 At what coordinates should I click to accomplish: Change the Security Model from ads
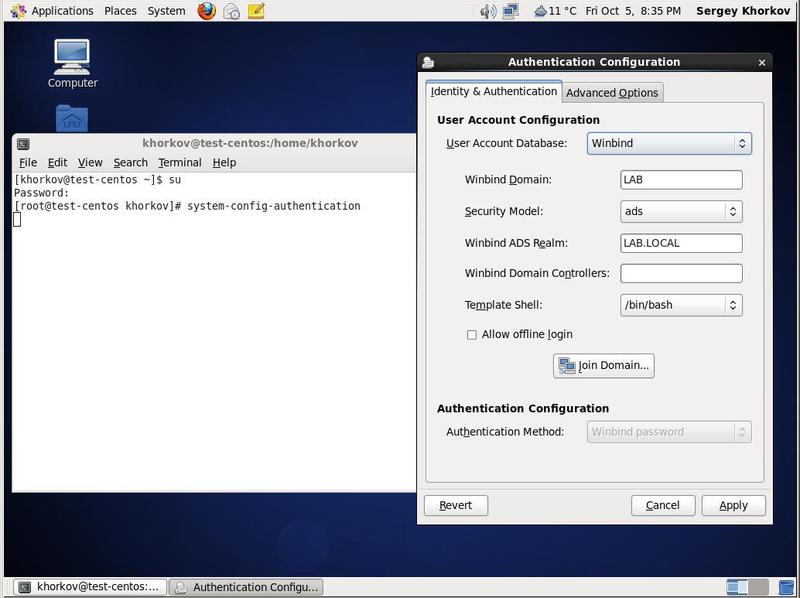681,211
